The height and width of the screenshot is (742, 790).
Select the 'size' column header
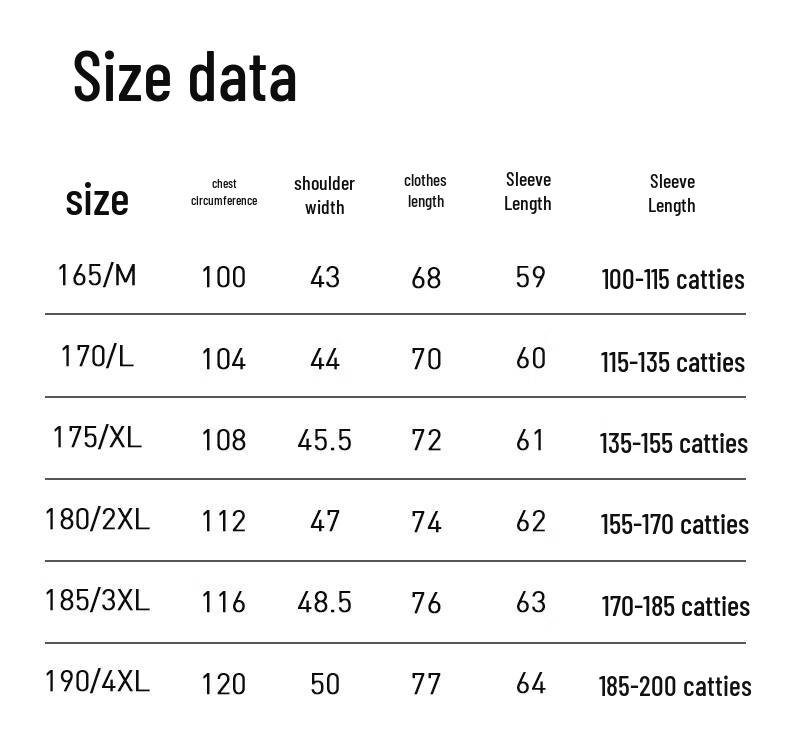(97, 200)
